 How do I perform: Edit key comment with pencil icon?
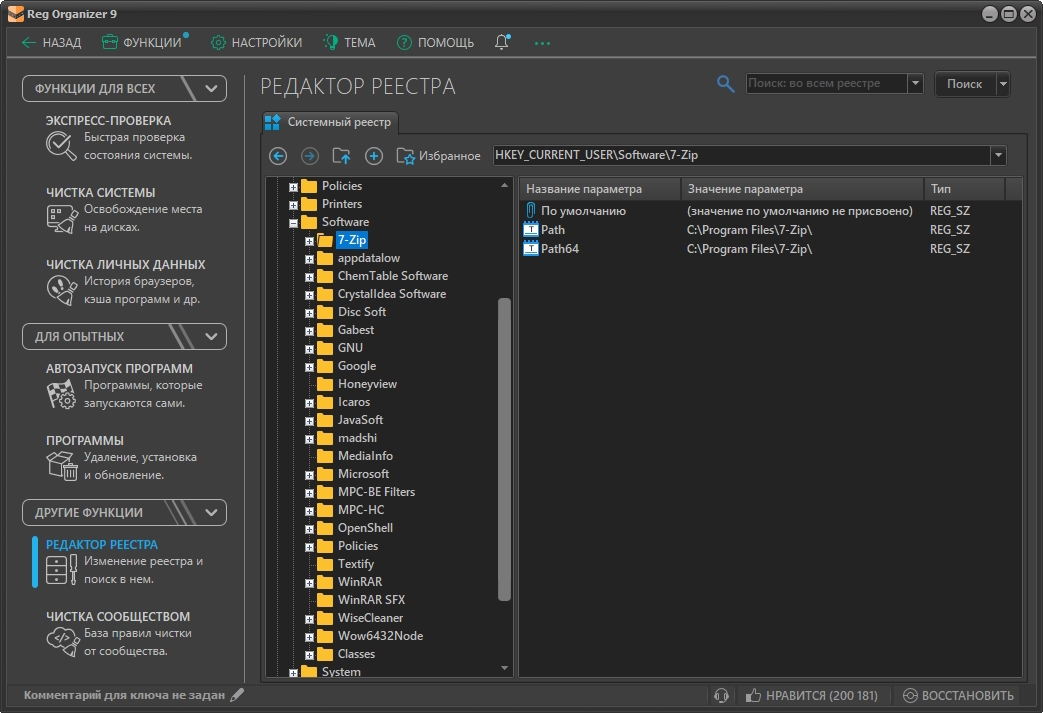(237, 695)
